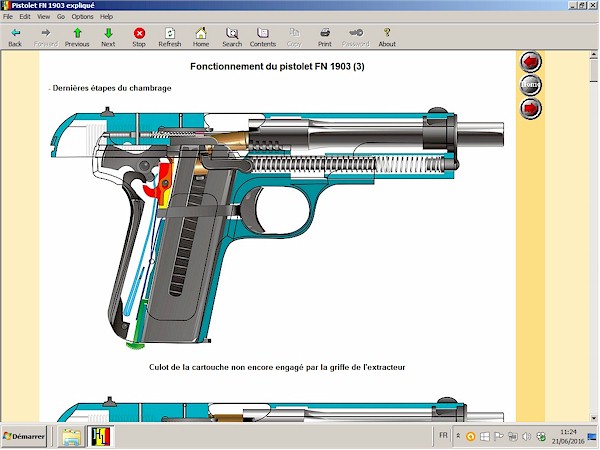
Task: Click the FR language indicator
Action: coord(443,435)
